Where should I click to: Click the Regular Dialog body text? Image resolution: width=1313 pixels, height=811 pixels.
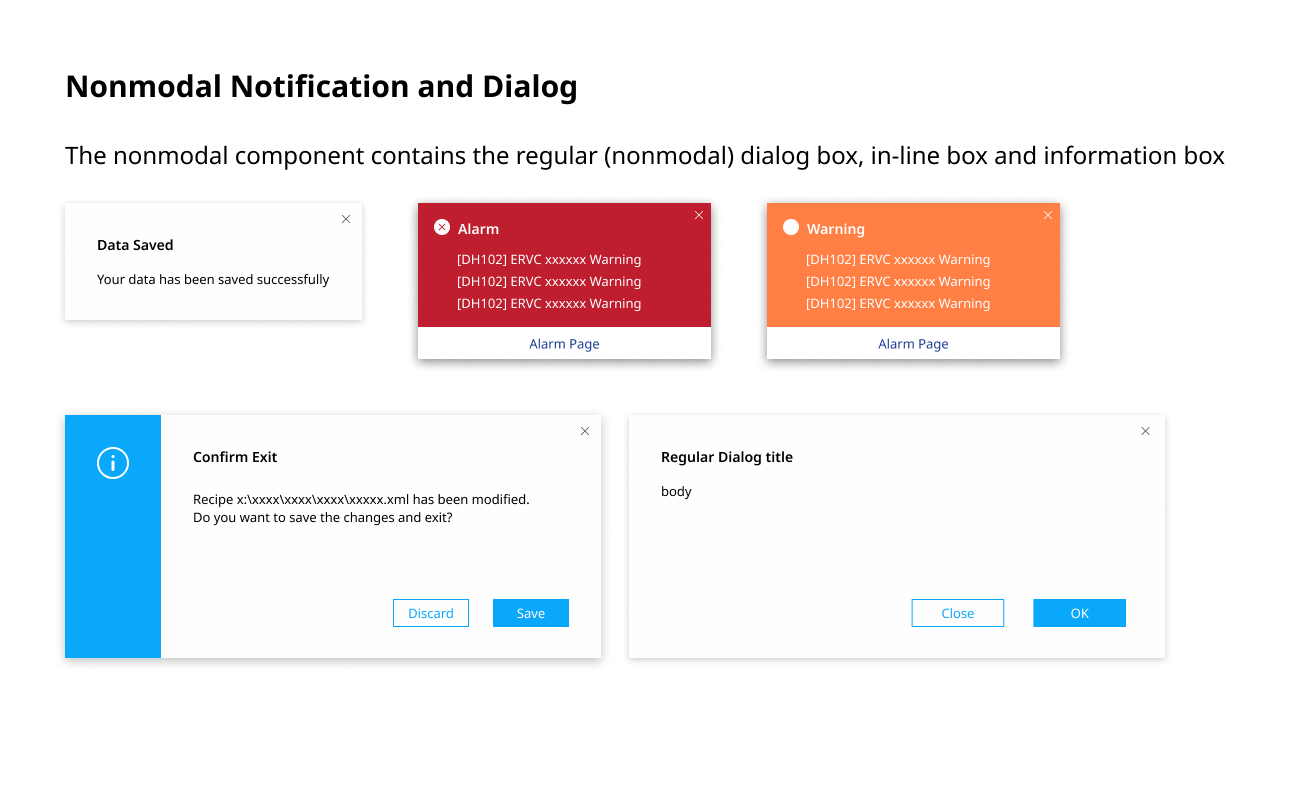click(676, 492)
